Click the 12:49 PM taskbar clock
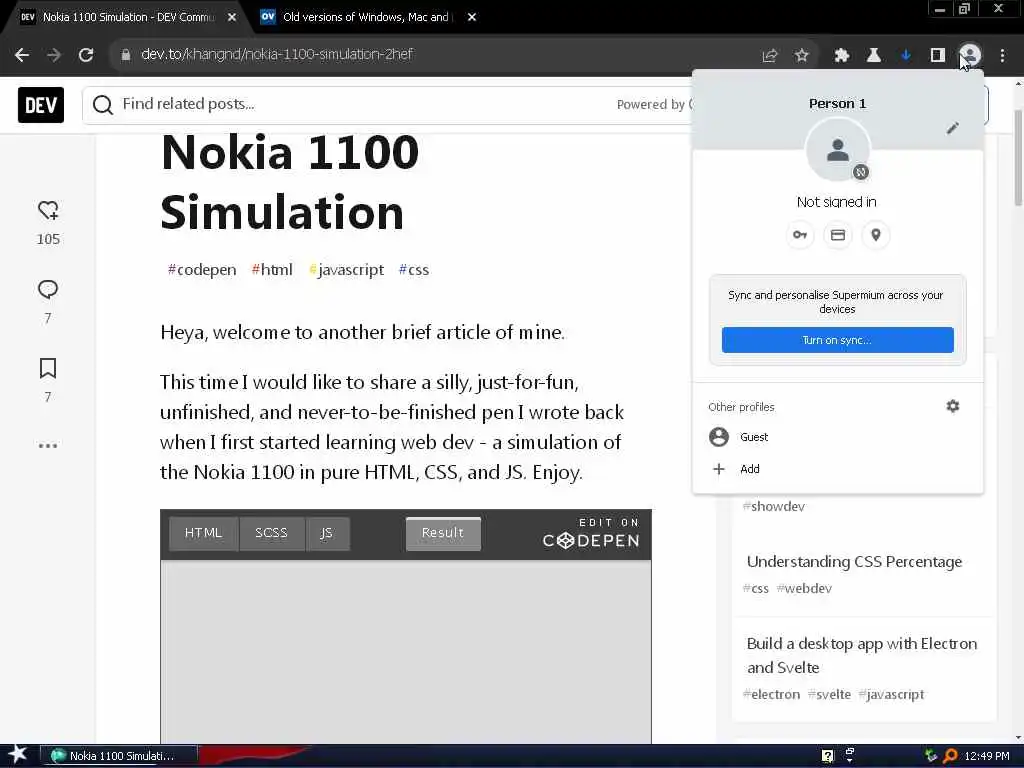The width and height of the screenshot is (1024, 768). [987, 756]
